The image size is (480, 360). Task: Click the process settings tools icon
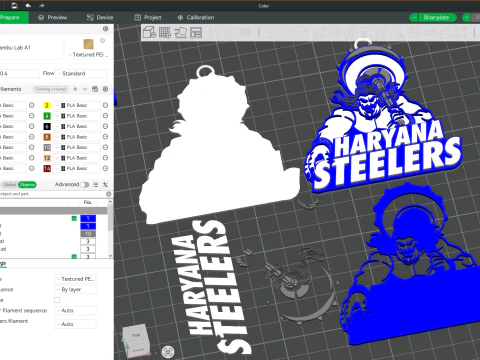coord(105,185)
